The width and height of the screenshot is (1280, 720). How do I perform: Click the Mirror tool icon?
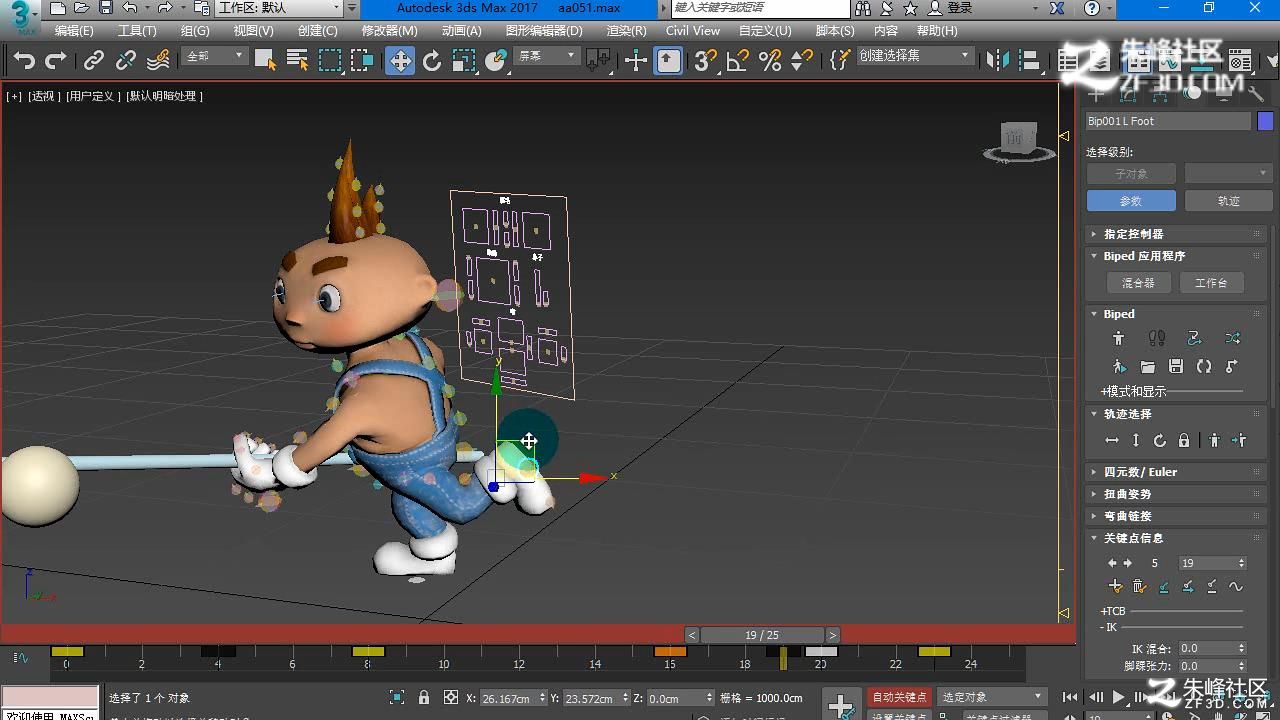click(x=998, y=61)
